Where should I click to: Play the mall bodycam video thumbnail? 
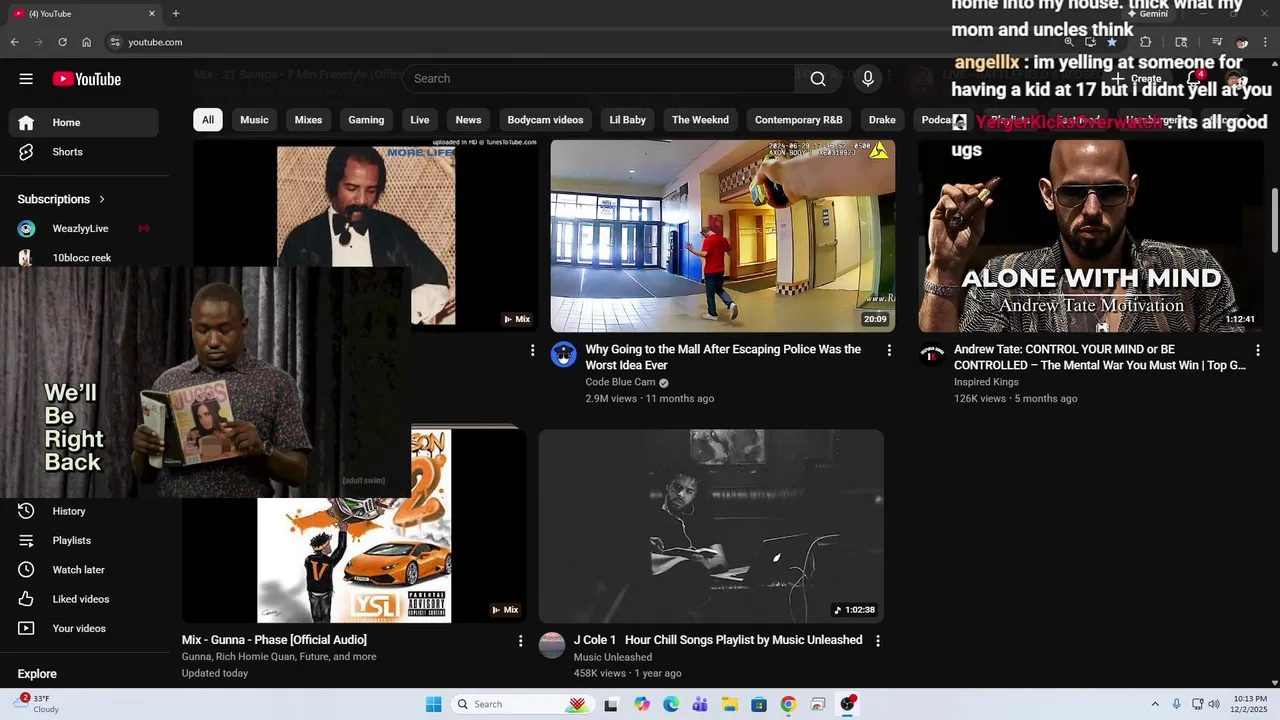723,236
